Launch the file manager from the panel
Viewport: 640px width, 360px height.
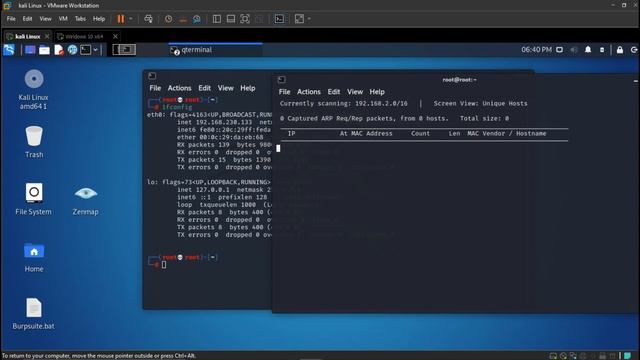point(44,50)
